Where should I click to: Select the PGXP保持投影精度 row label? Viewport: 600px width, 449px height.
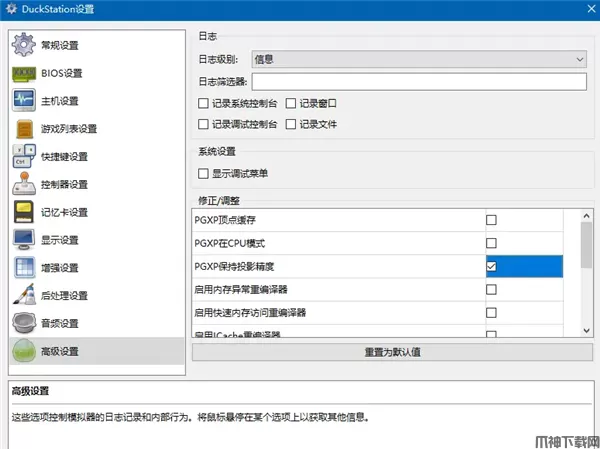point(234,266)
